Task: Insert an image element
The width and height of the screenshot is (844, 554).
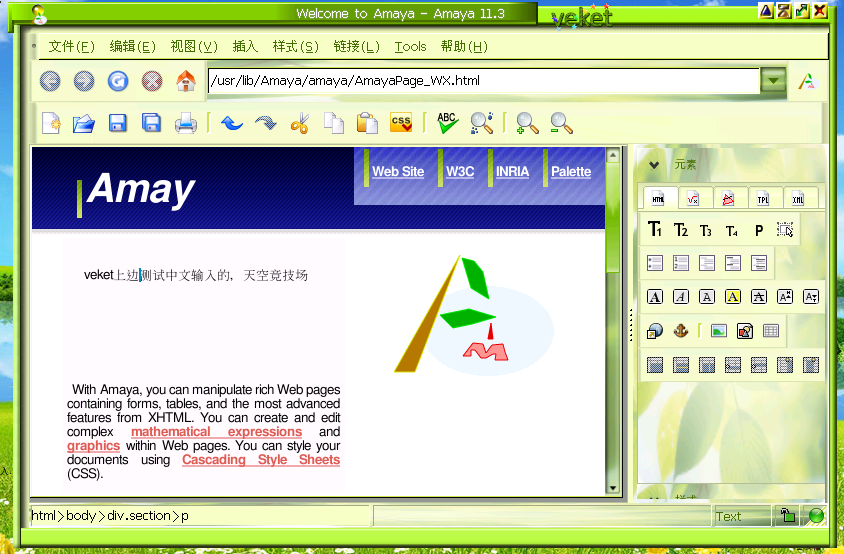Action: tap(719, 331)
